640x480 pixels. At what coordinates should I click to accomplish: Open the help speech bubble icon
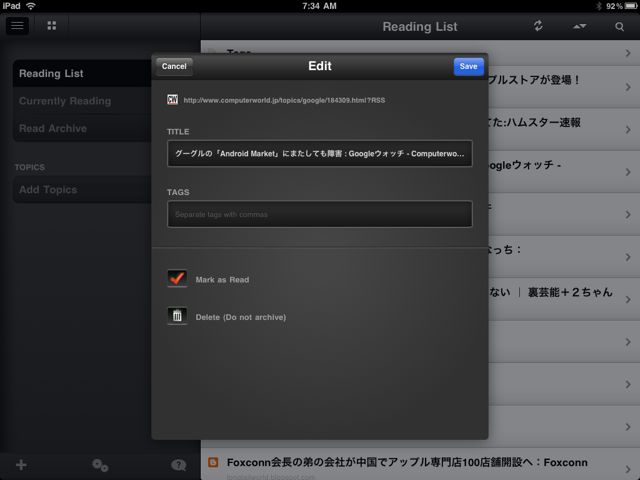click(x=178, y=465)
